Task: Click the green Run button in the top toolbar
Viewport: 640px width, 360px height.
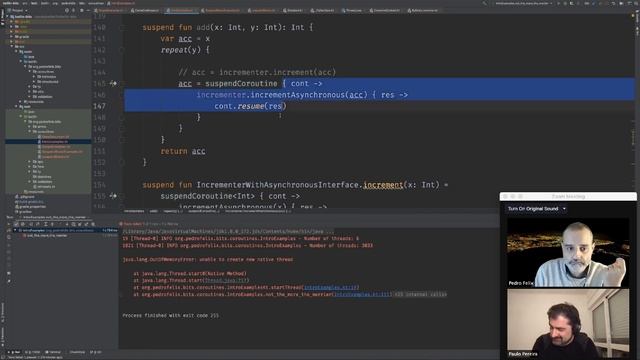Action: [559, 3]
